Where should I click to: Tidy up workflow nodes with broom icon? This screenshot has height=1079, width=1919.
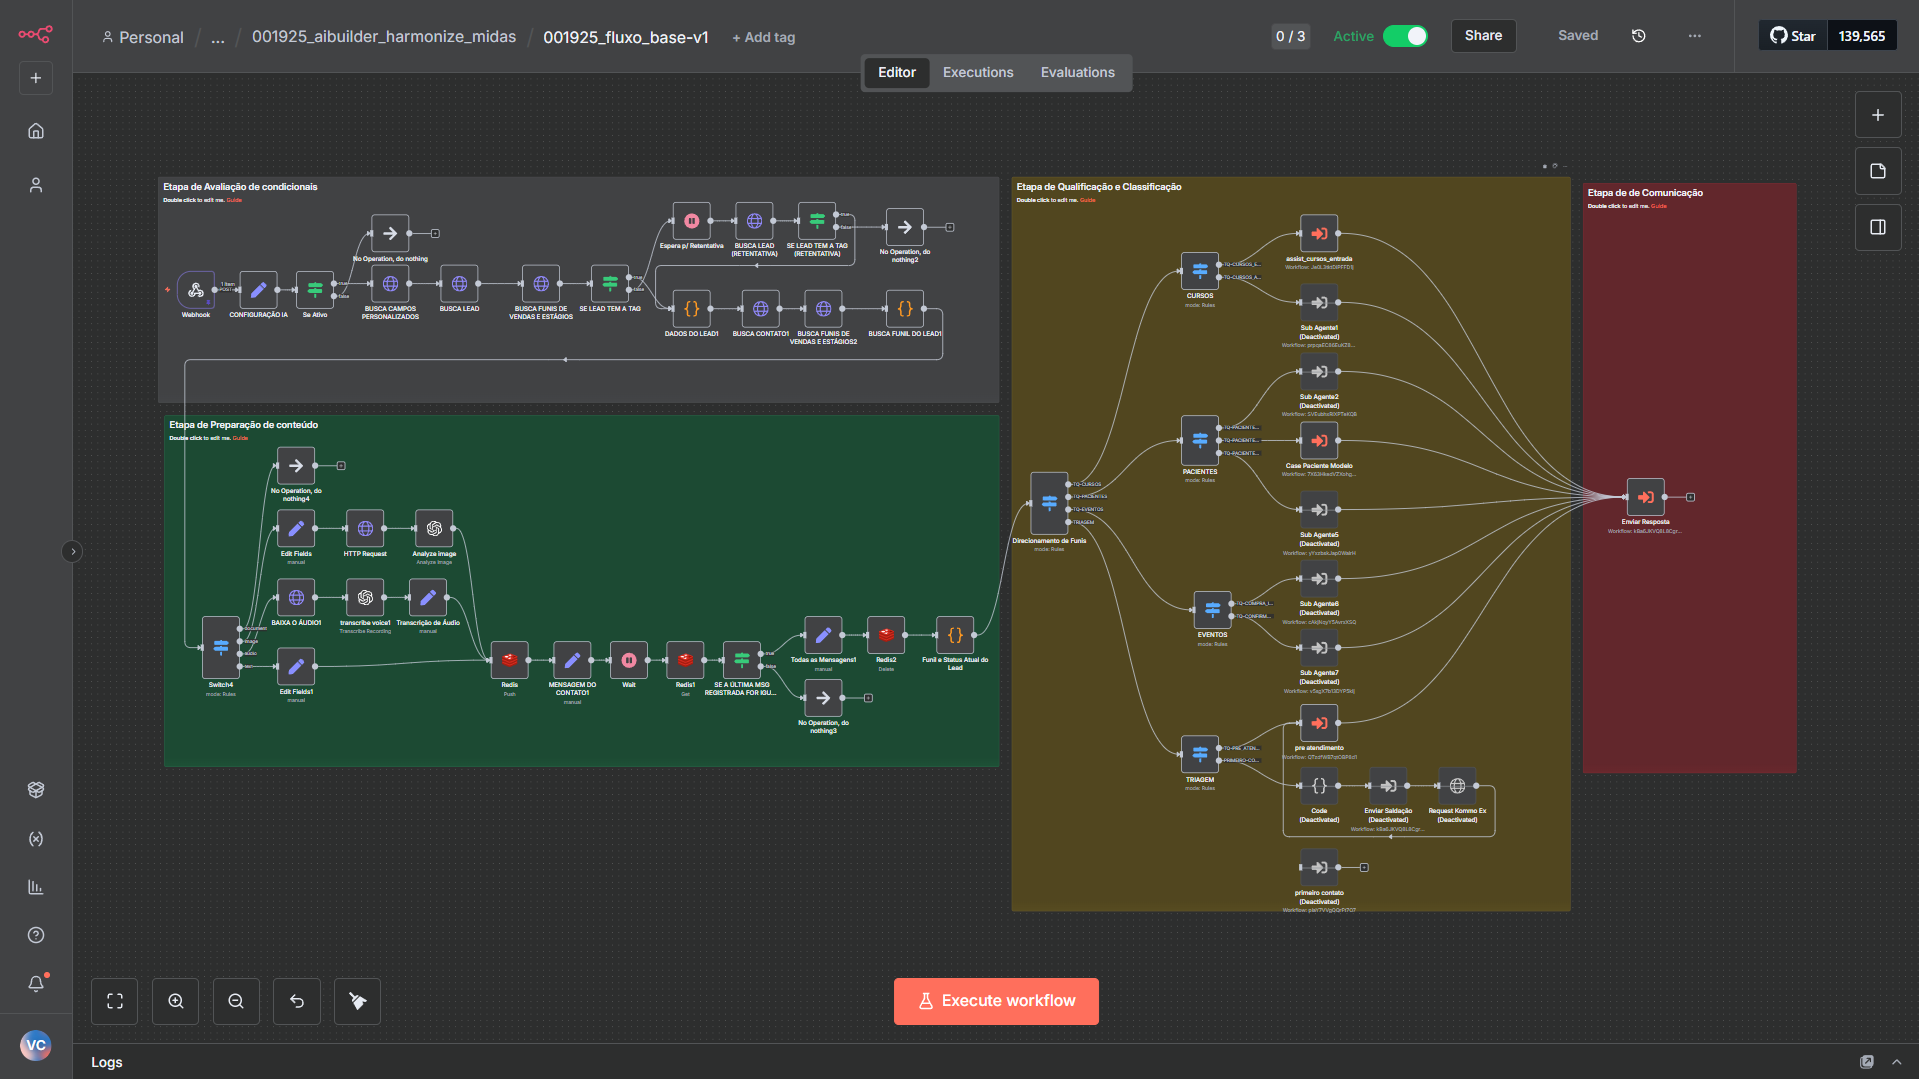(357, 1001)
